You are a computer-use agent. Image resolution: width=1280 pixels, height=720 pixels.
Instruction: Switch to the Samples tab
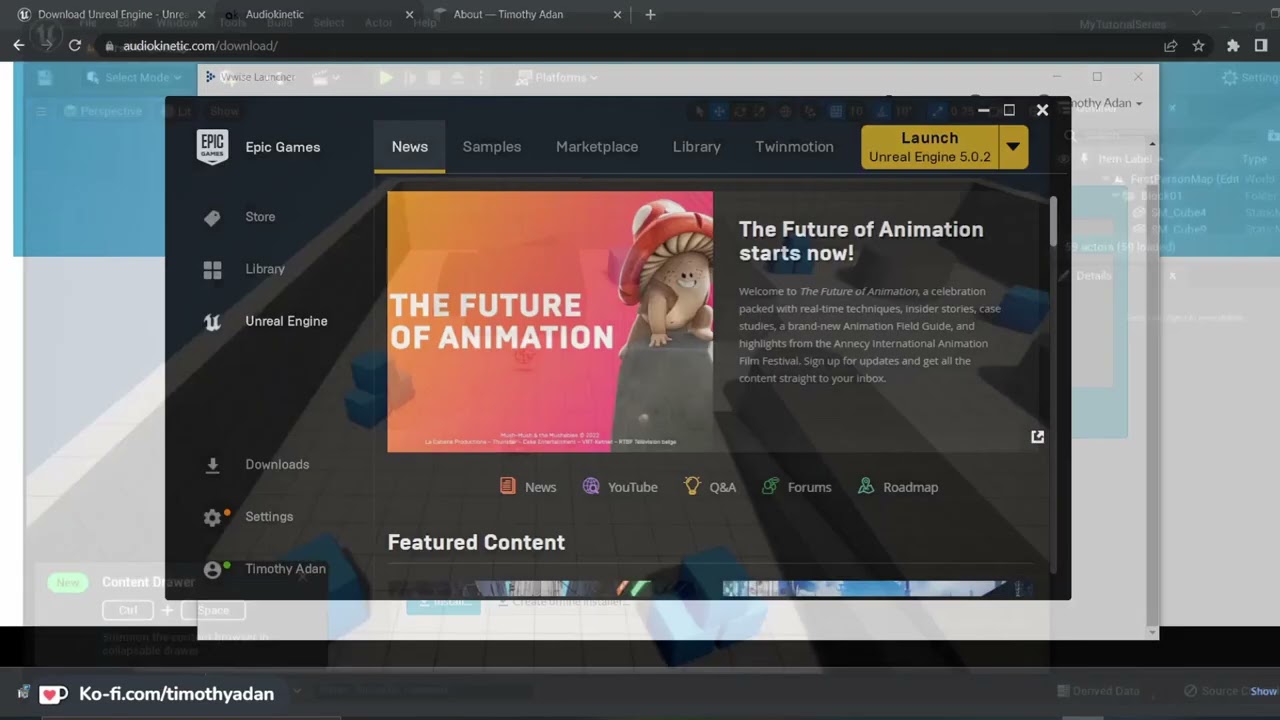(492, 147)
